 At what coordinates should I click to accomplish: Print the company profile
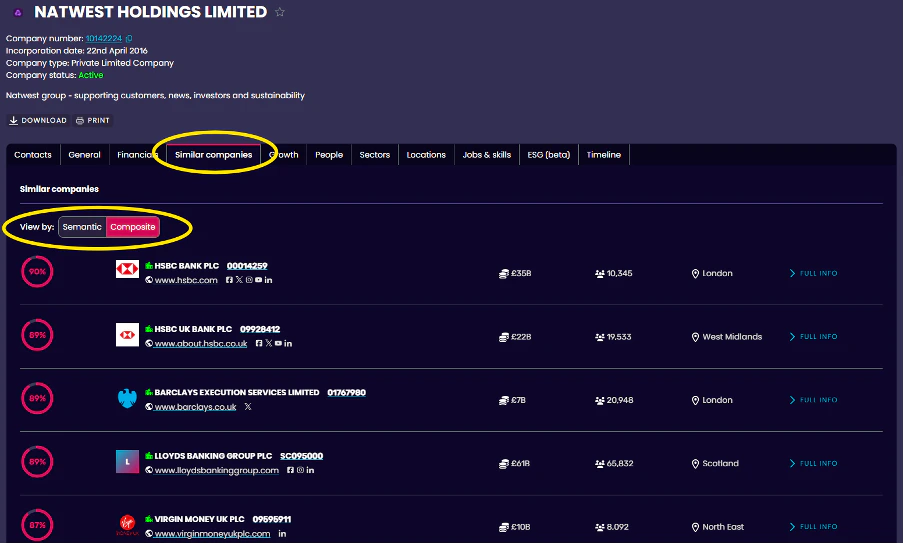(93, 120)
